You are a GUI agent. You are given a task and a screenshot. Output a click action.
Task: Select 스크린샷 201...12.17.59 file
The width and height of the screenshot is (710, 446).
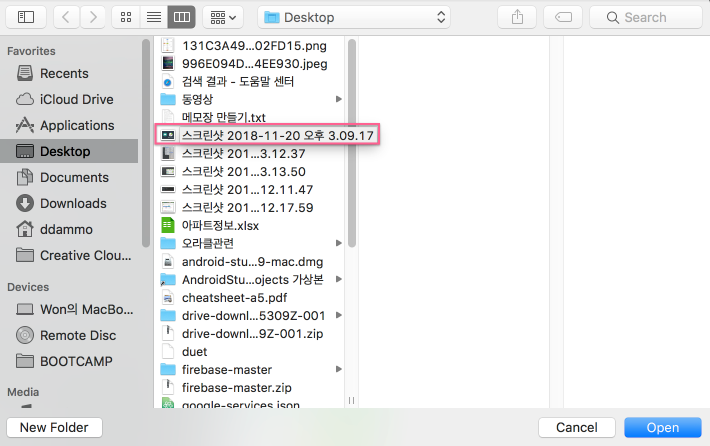point(249,207)
